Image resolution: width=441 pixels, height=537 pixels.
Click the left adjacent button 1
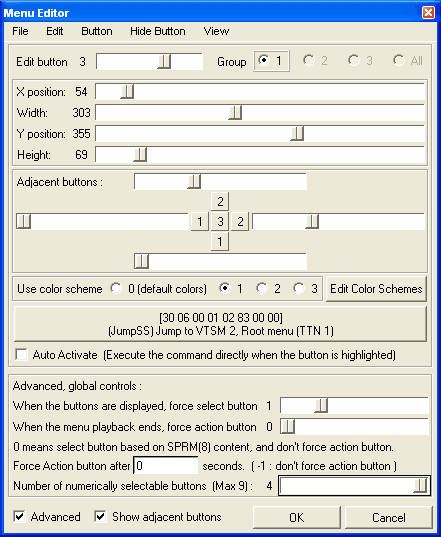pos(200,221)
